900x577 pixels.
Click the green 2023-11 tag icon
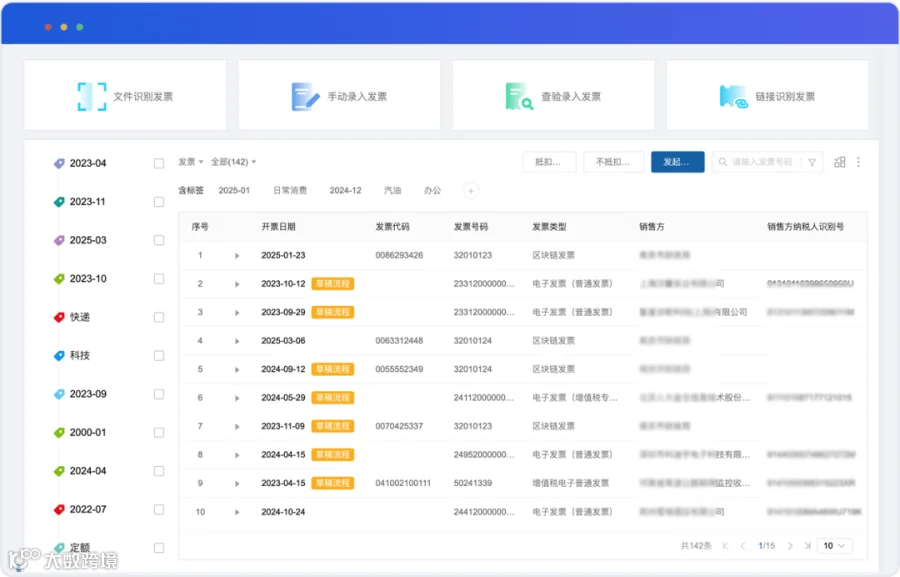pos(59,202)
